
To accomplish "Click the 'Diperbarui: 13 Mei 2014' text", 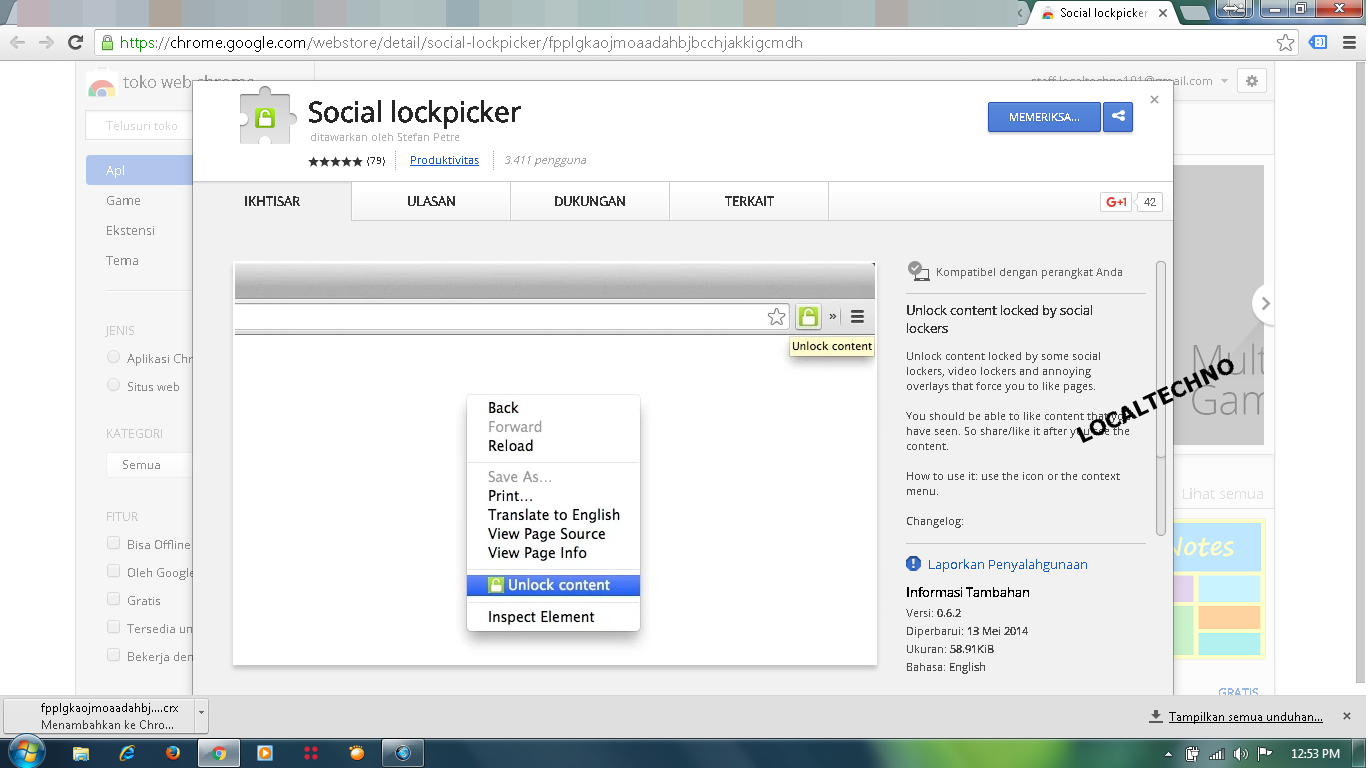I will [967, 631].
